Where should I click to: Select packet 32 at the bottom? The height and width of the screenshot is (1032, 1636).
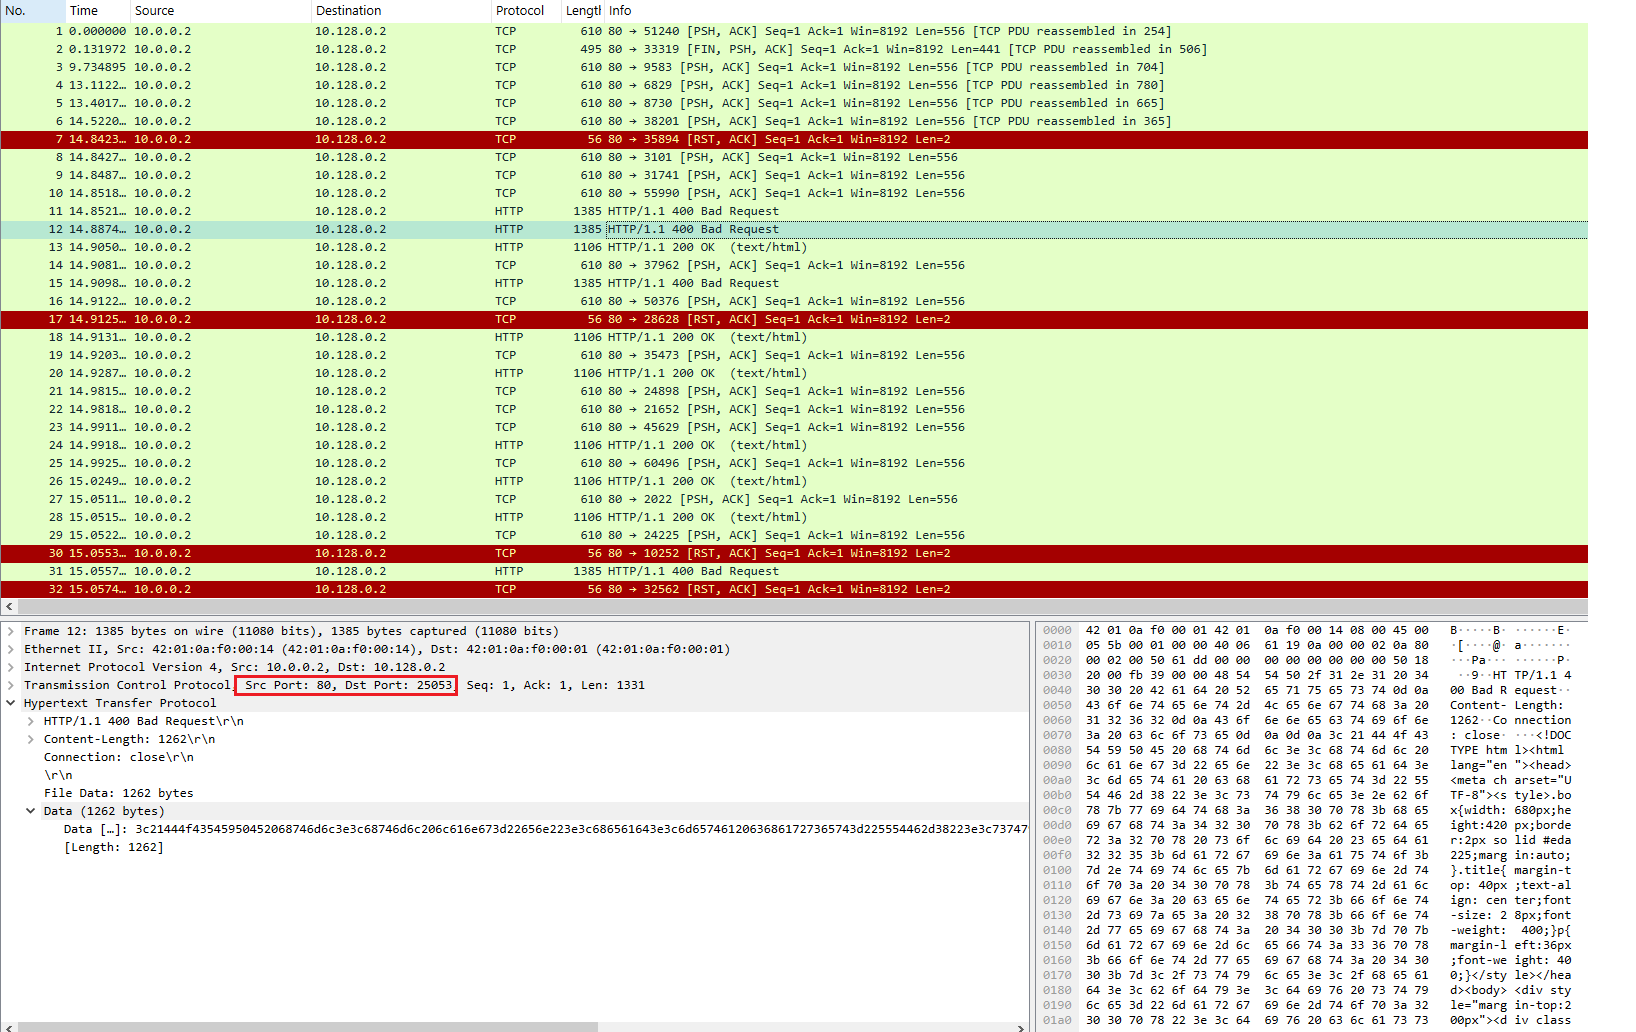400,589
